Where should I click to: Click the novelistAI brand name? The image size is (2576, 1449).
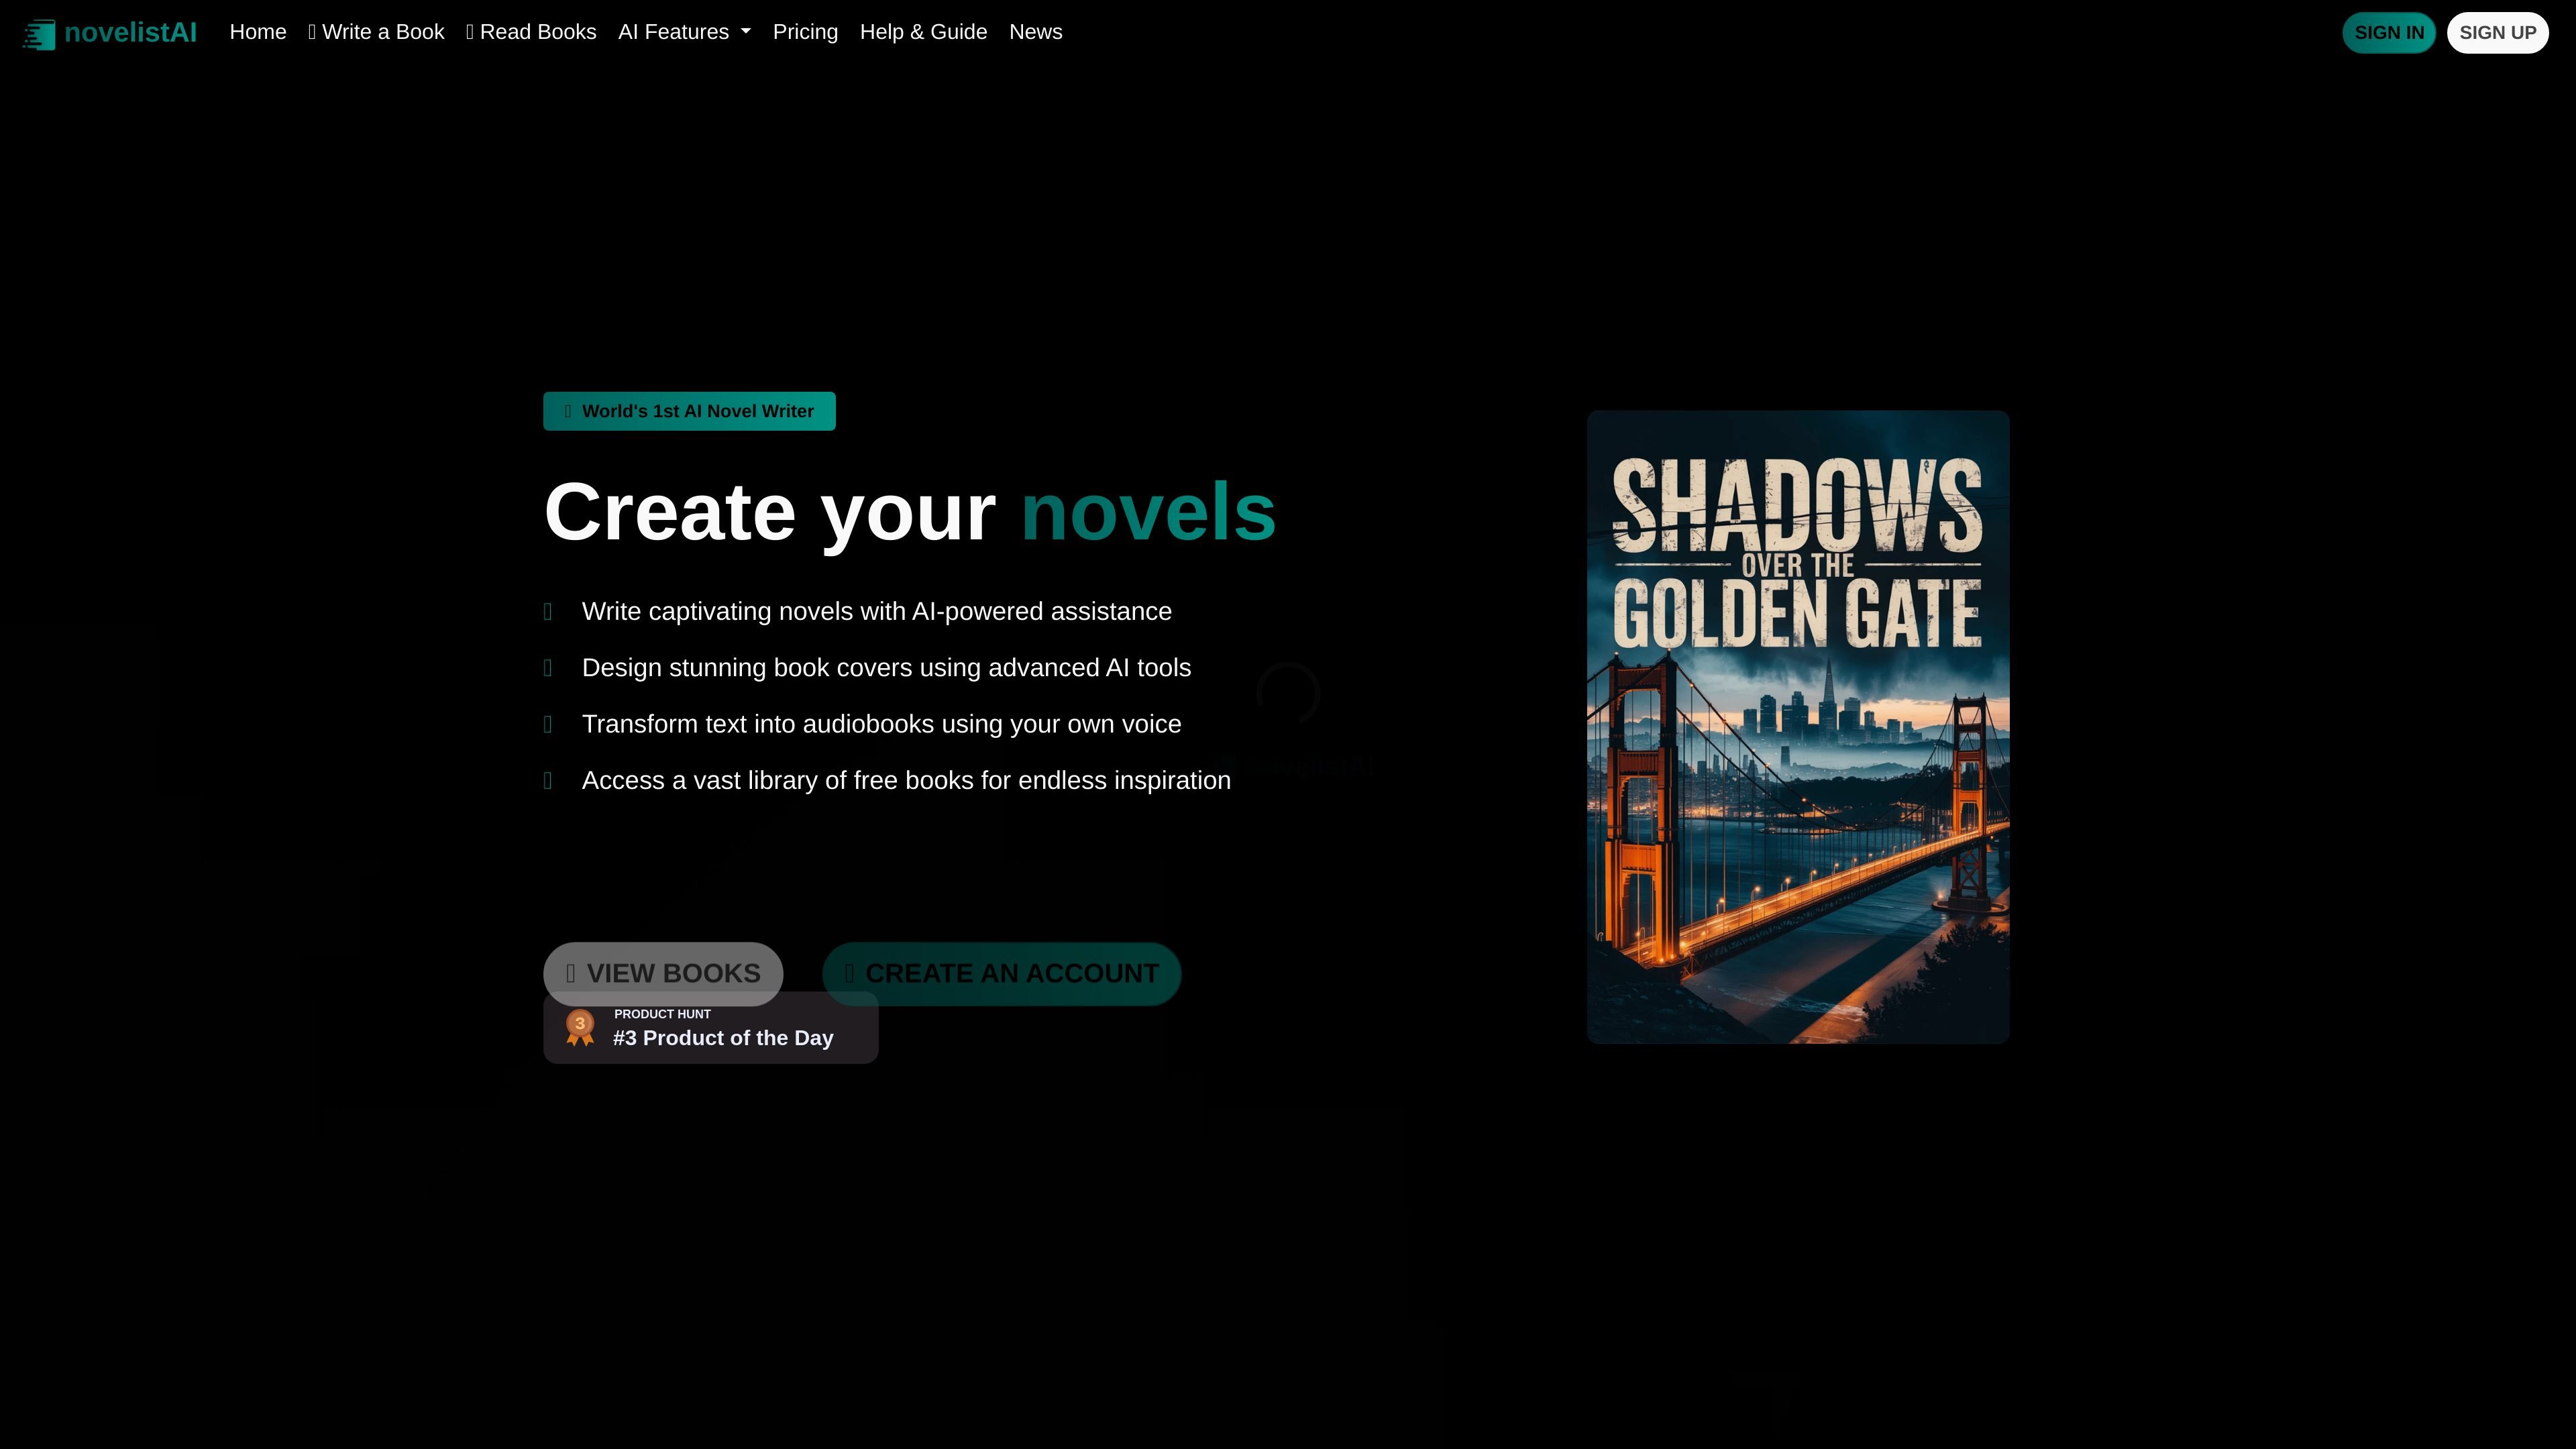pyautogui.click(x=130, y=32)
